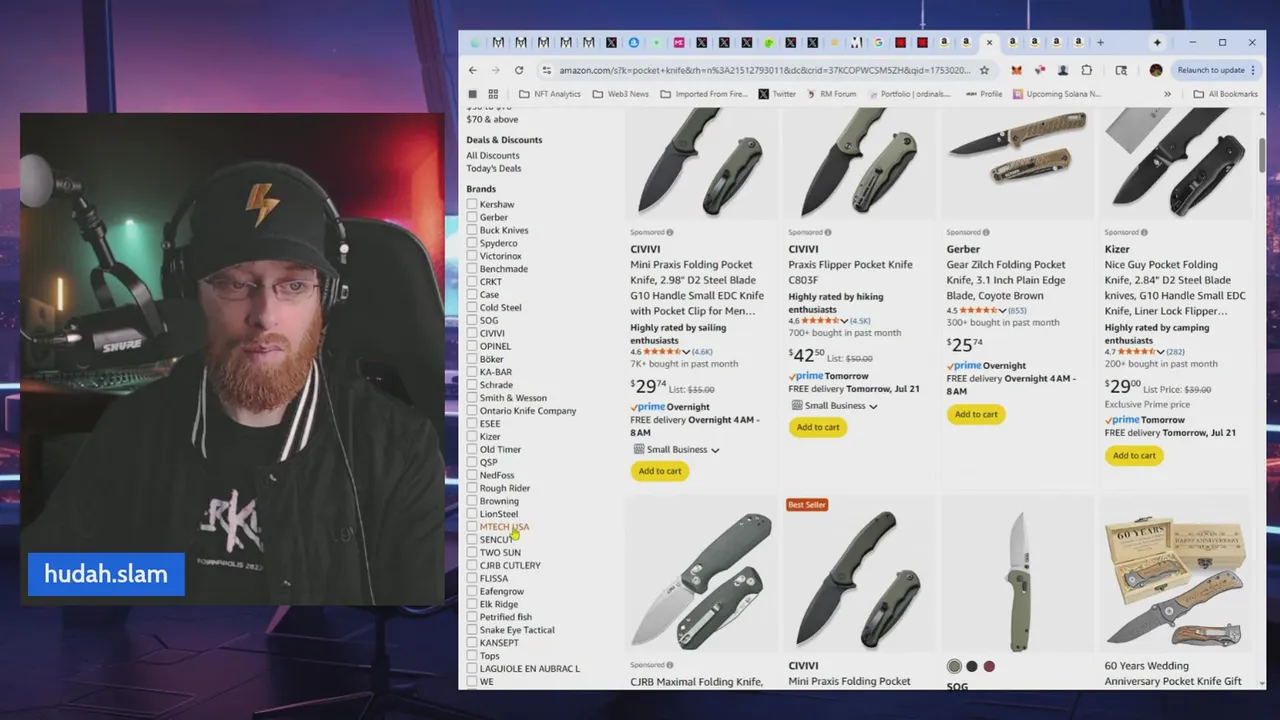Screen dimensions: 1280x720
Task: Close the active Amazon tab
Action: 989,43
